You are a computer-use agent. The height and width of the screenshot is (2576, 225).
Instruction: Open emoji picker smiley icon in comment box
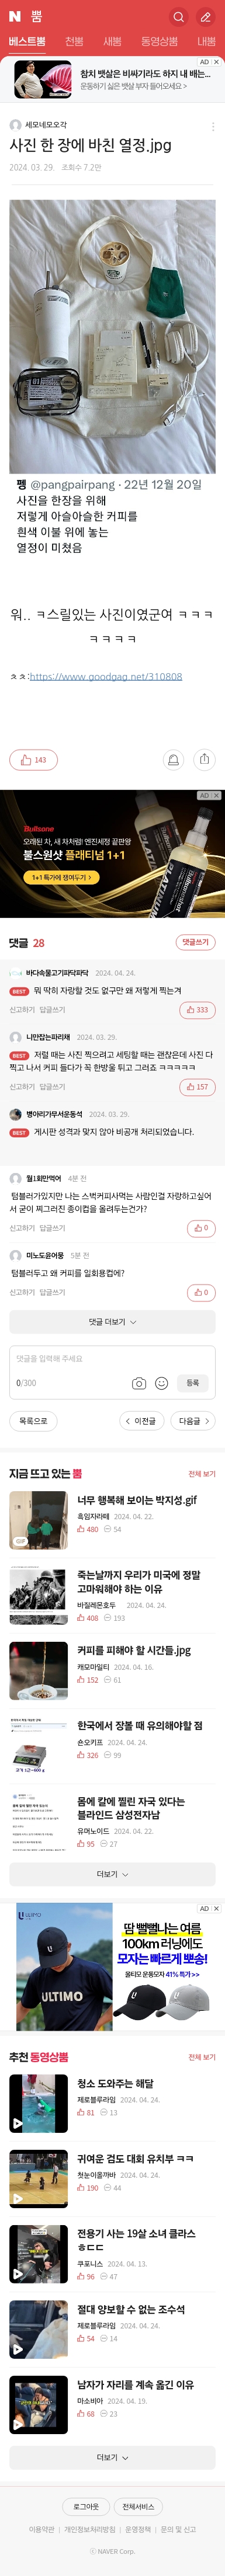(x=161, y=1383)
